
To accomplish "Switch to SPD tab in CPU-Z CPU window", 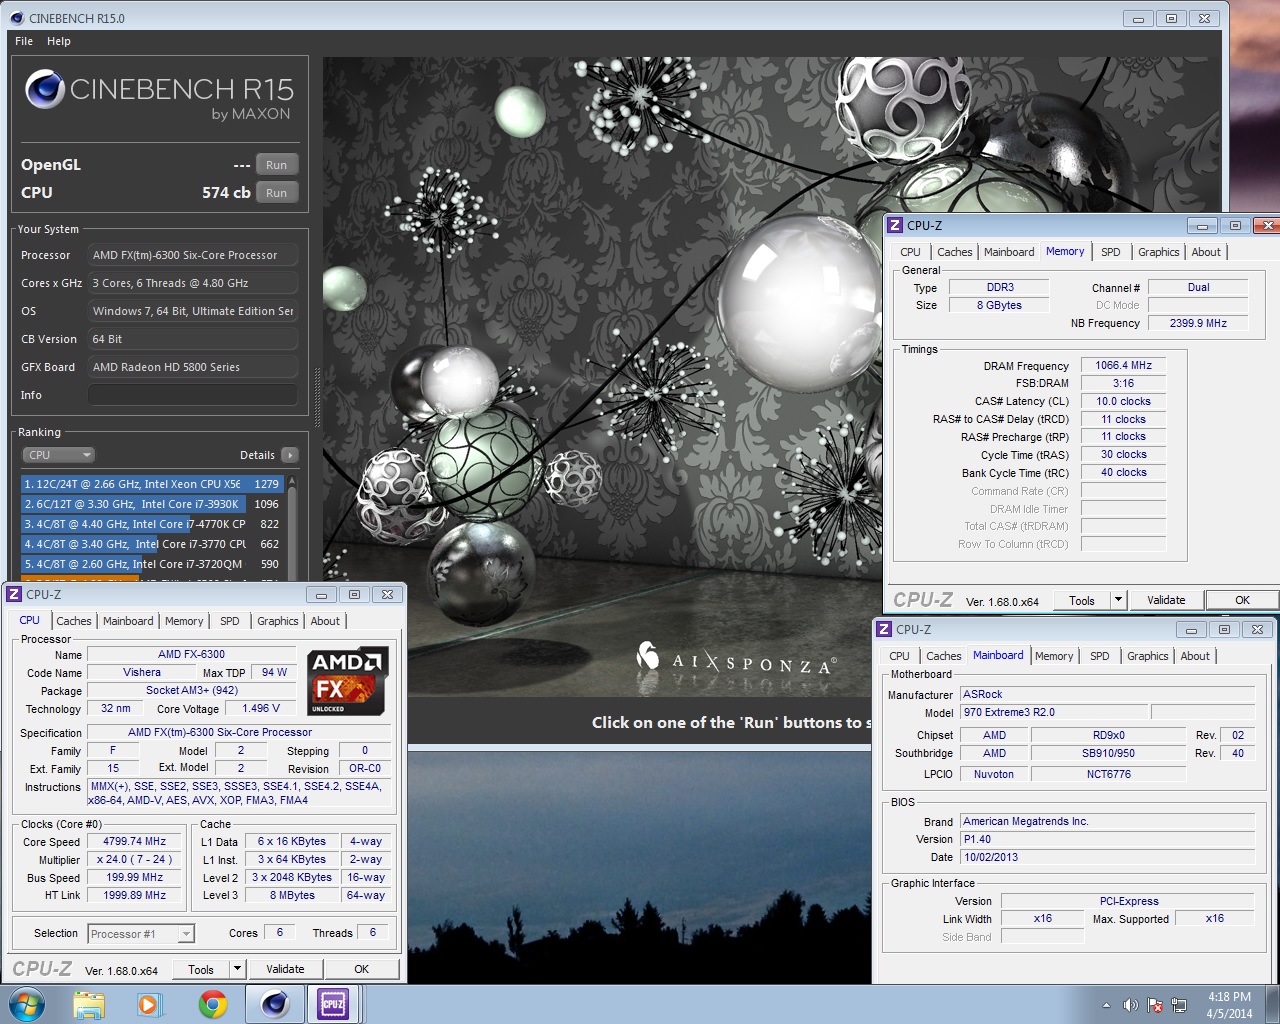I will click(230, 621).
